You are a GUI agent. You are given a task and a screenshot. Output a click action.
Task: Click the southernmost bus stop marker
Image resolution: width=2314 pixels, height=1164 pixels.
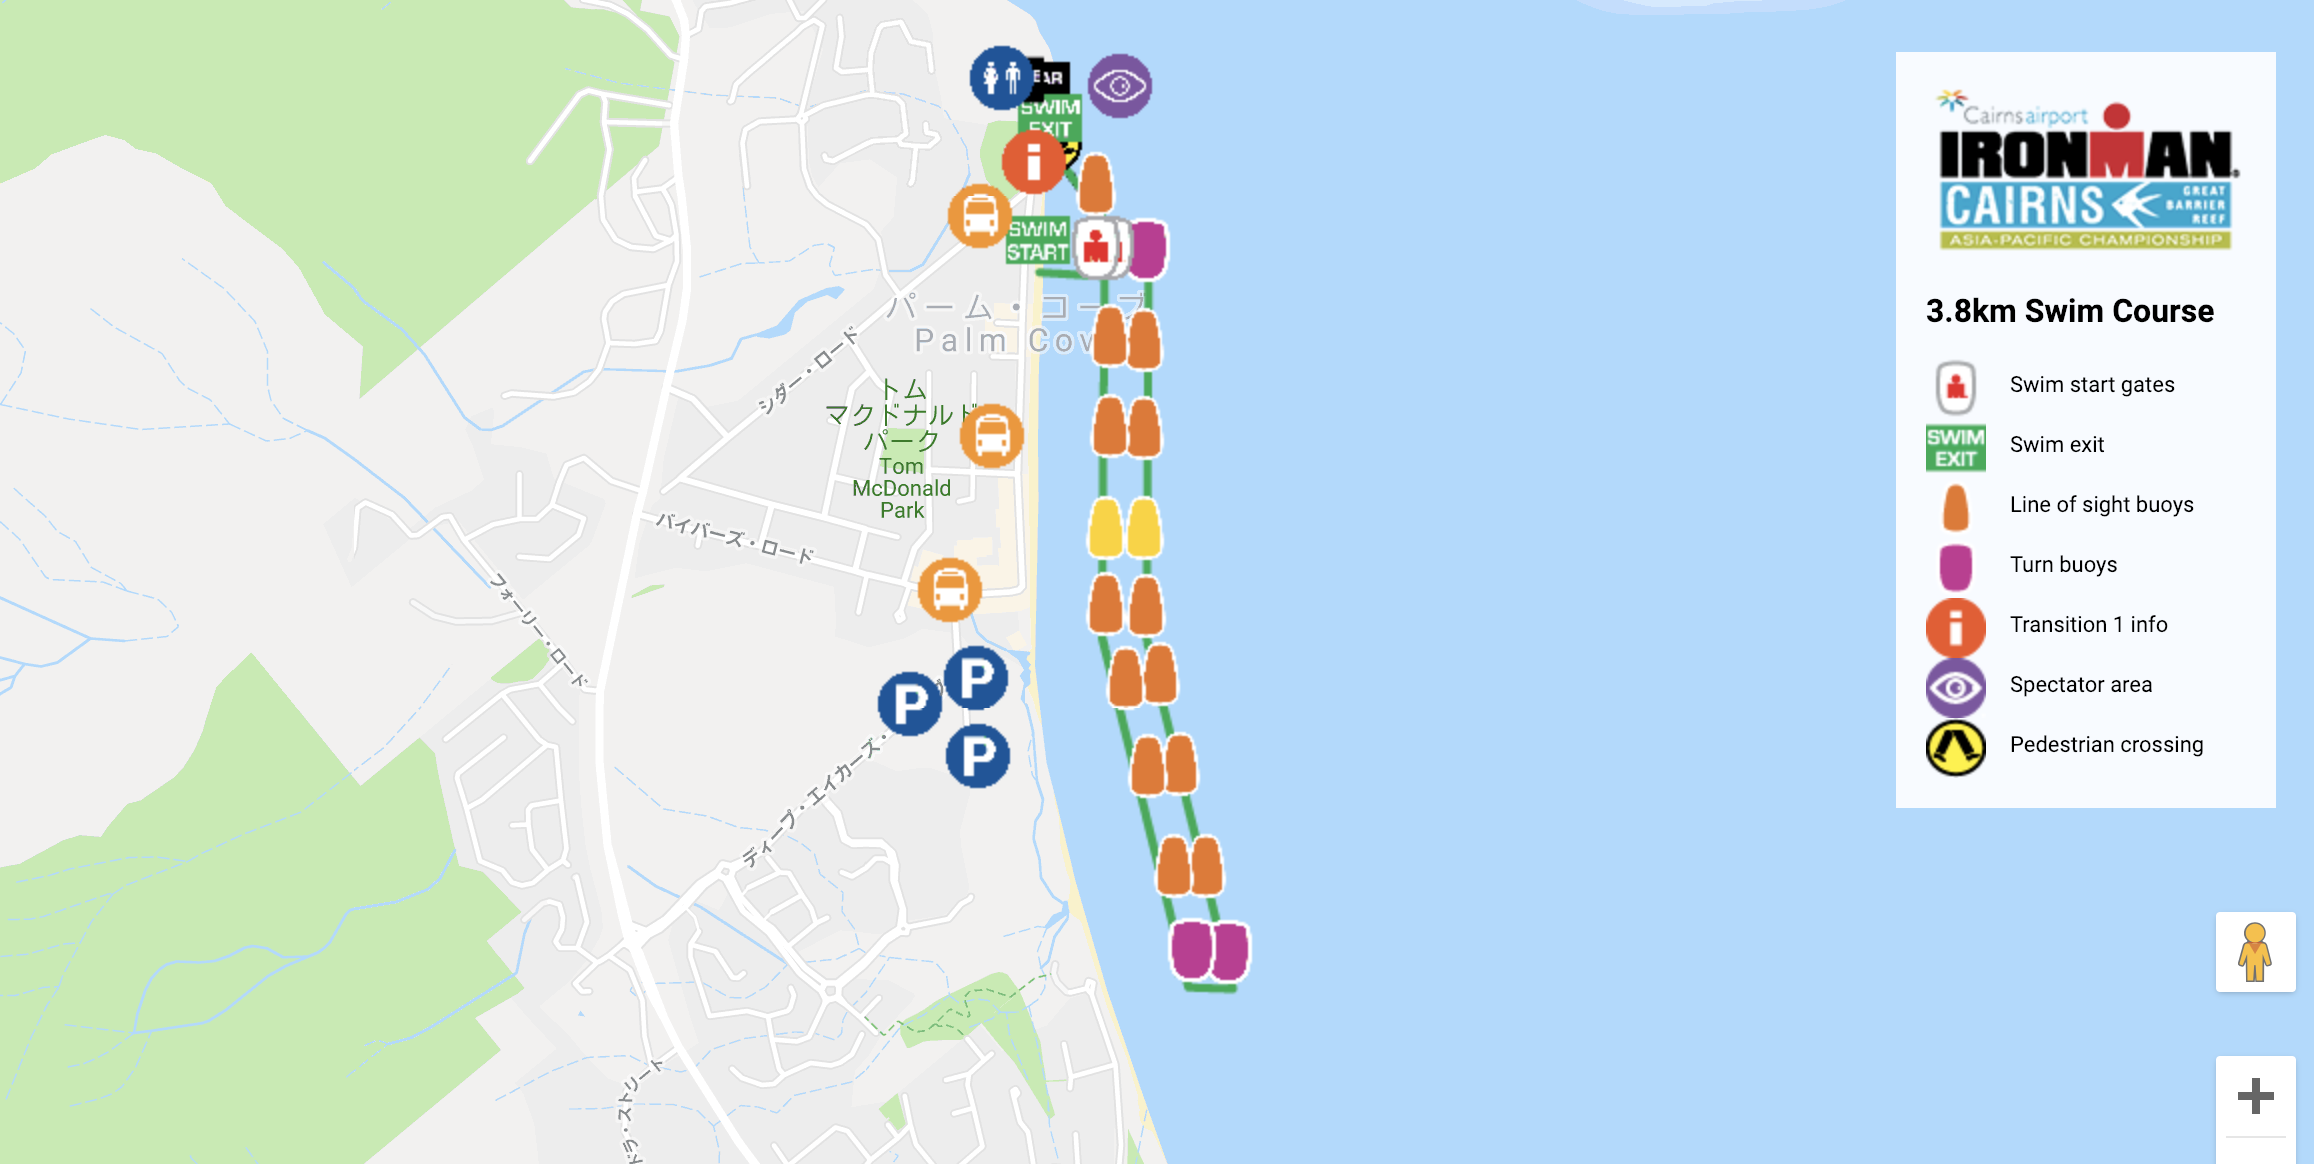(x=949, y=589)
